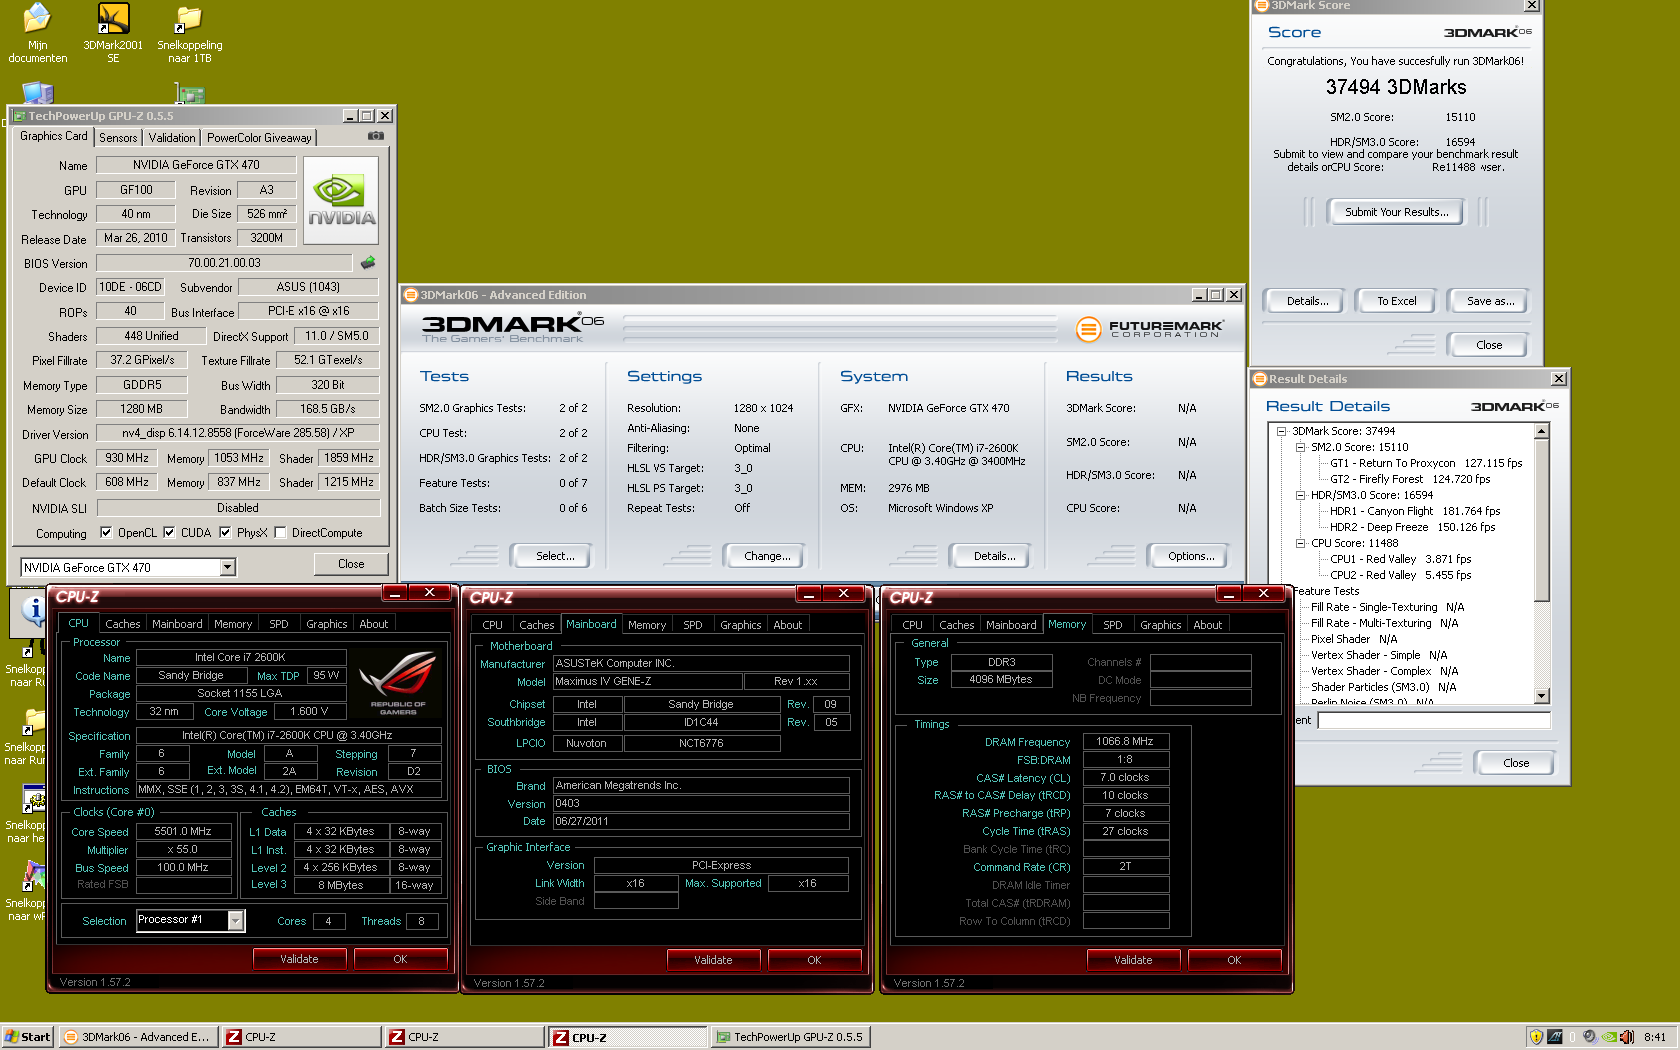Image resolution: width=1680 pixels, height=1050 pixels.
Task: Toggle the PhysX checkbox in GPU-Z
Action: (x=225, y=533)
